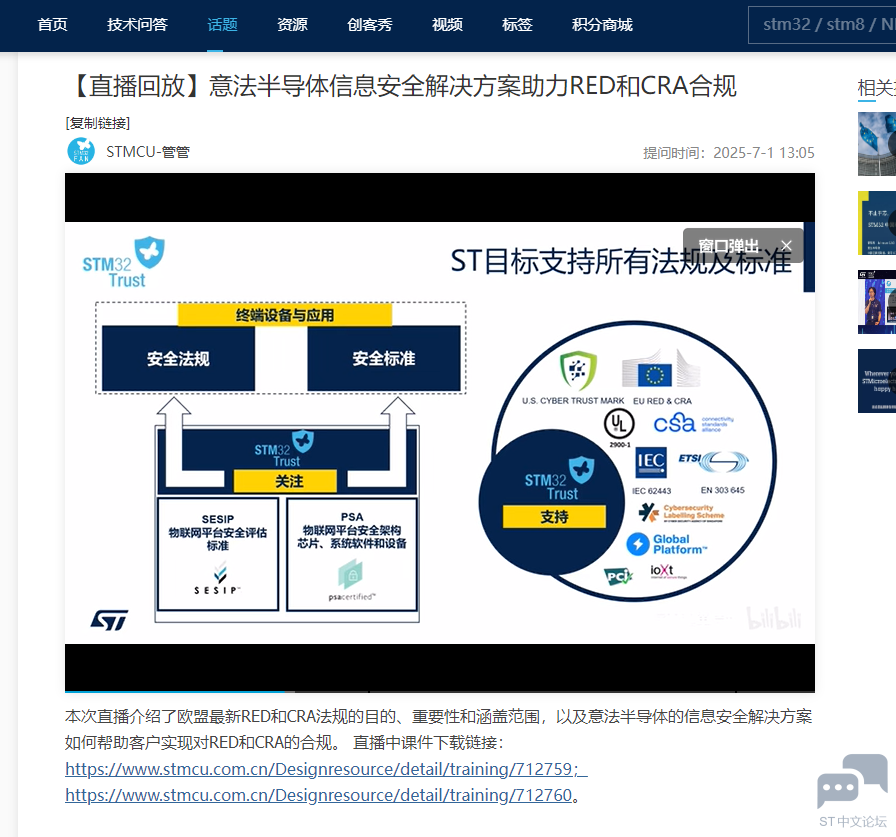Viewport: 896px width, 837px height.
Task: Open first related thumbnail with EU flags
Action: [x=877, y=144]
